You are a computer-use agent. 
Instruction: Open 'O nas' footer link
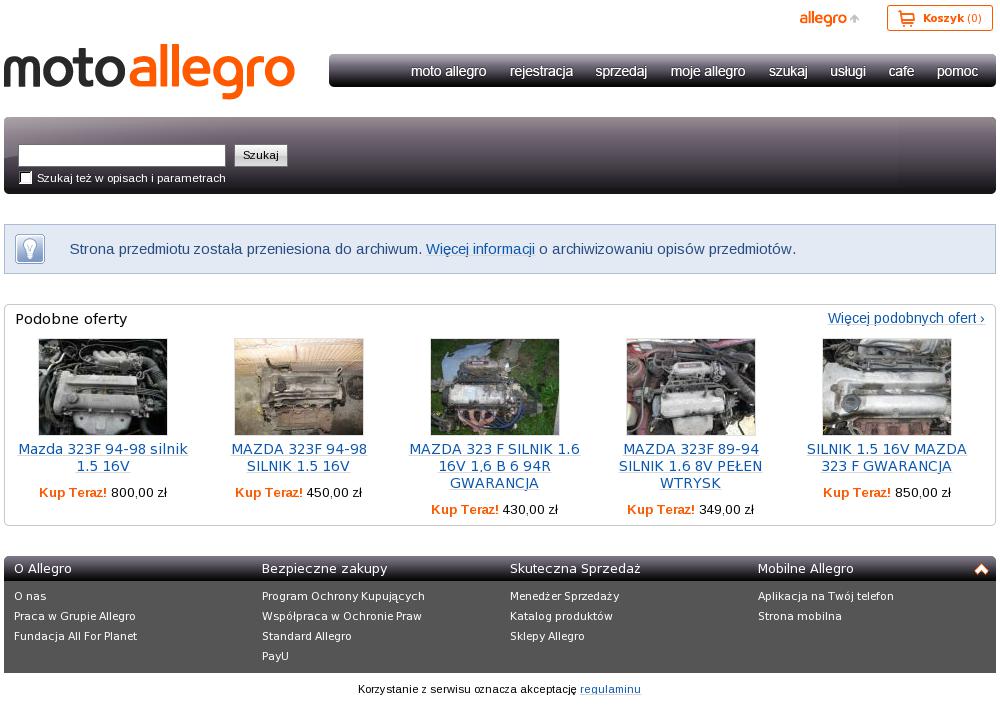(30, 596)
